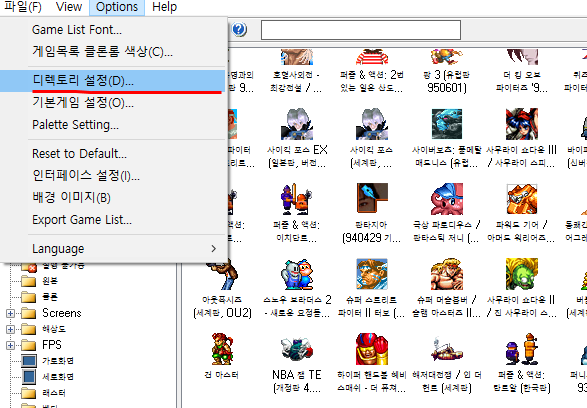This screenshot has height=408, width=587.
Task: Select 퍼즐 & 액션: 이치단트 game icon
Action: click(x=297, y=199)
